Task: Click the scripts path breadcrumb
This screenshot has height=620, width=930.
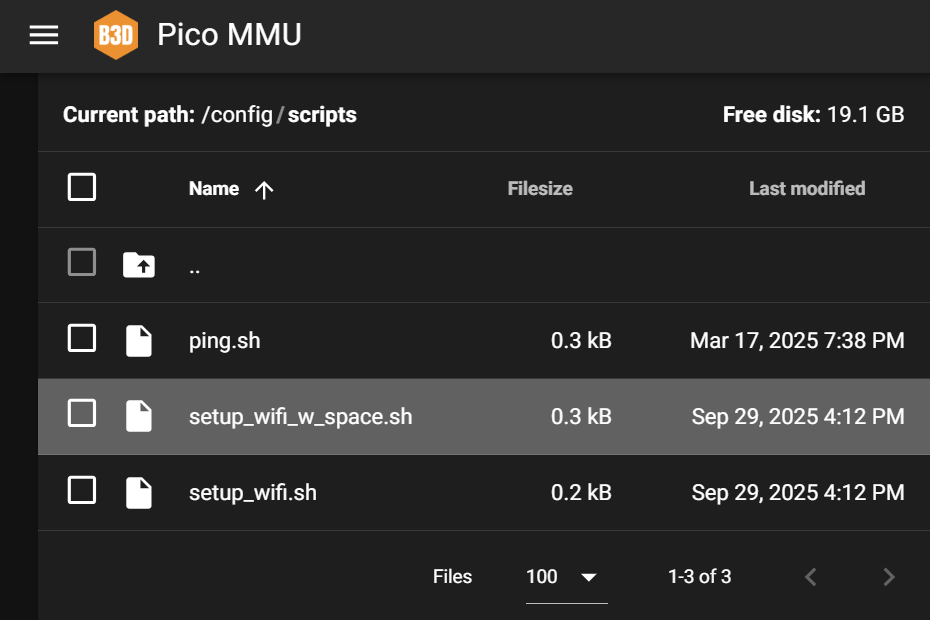Action: coord(322,115)
